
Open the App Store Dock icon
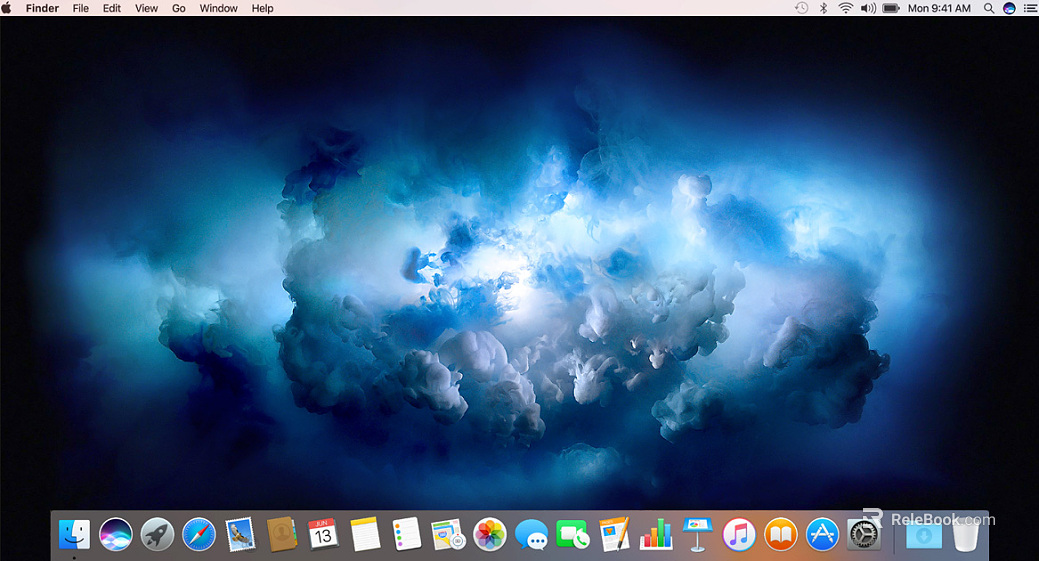click(822, 534)
